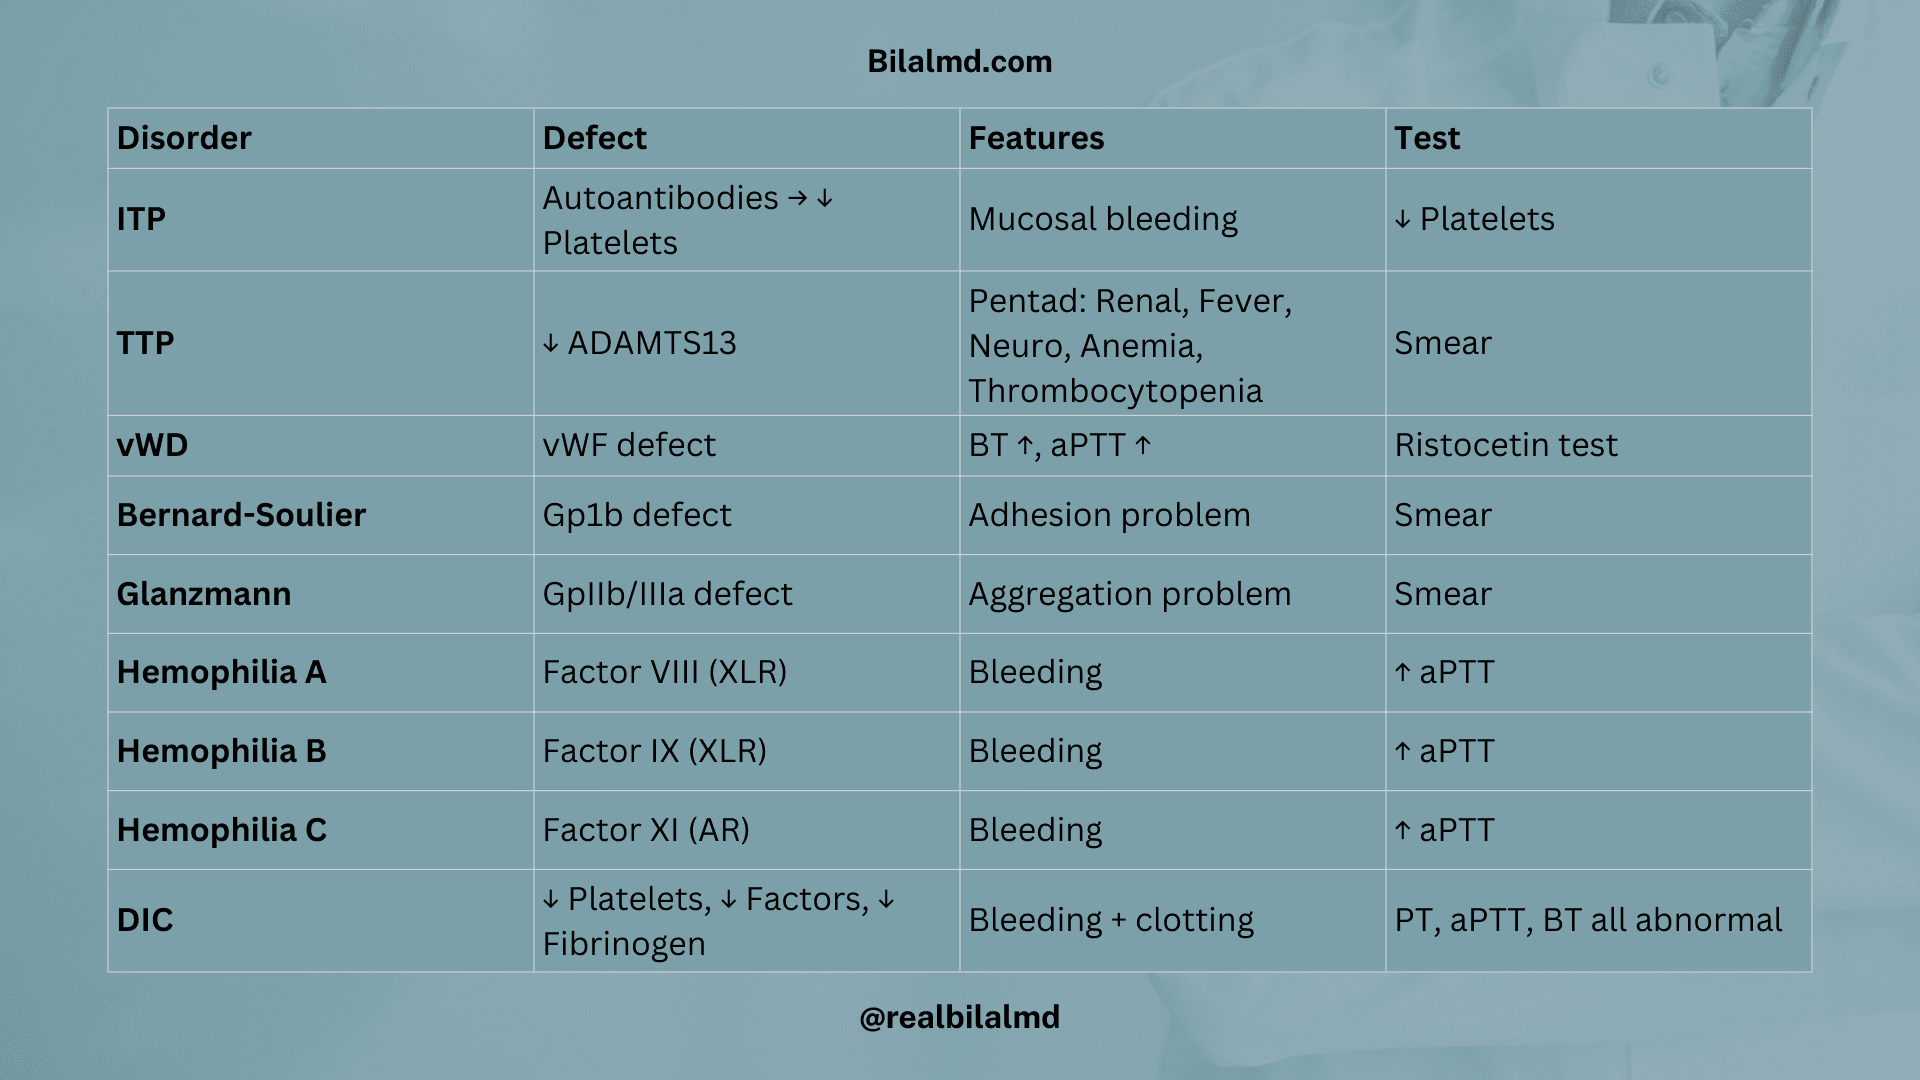Click the Features column header

point(1036,138)
